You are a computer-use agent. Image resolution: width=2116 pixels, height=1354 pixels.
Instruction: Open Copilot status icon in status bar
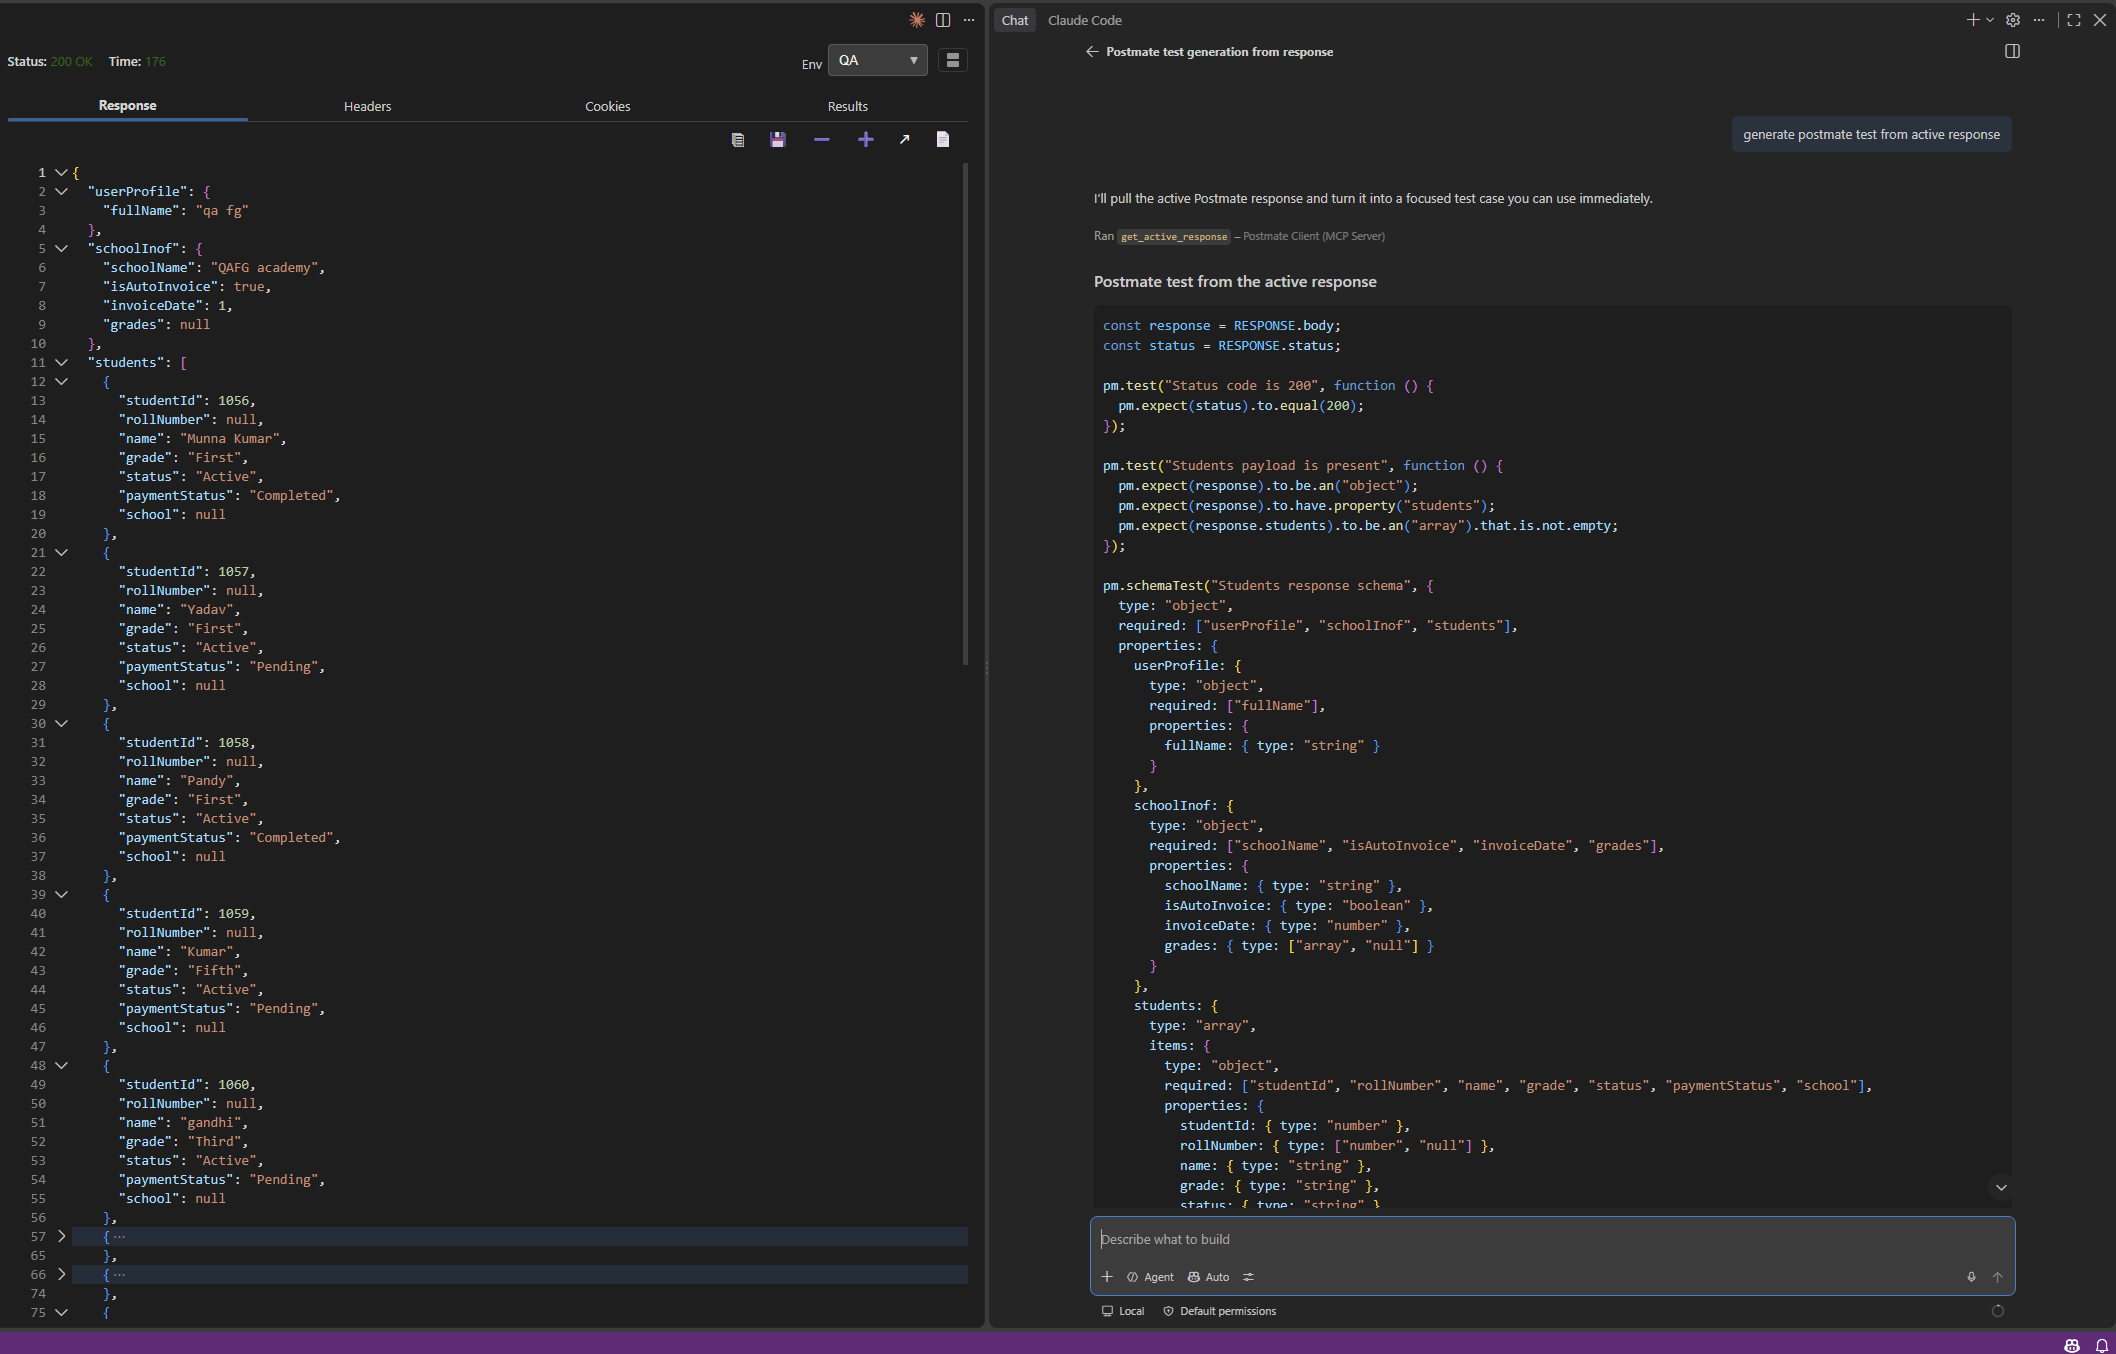coord(2072,1345)
